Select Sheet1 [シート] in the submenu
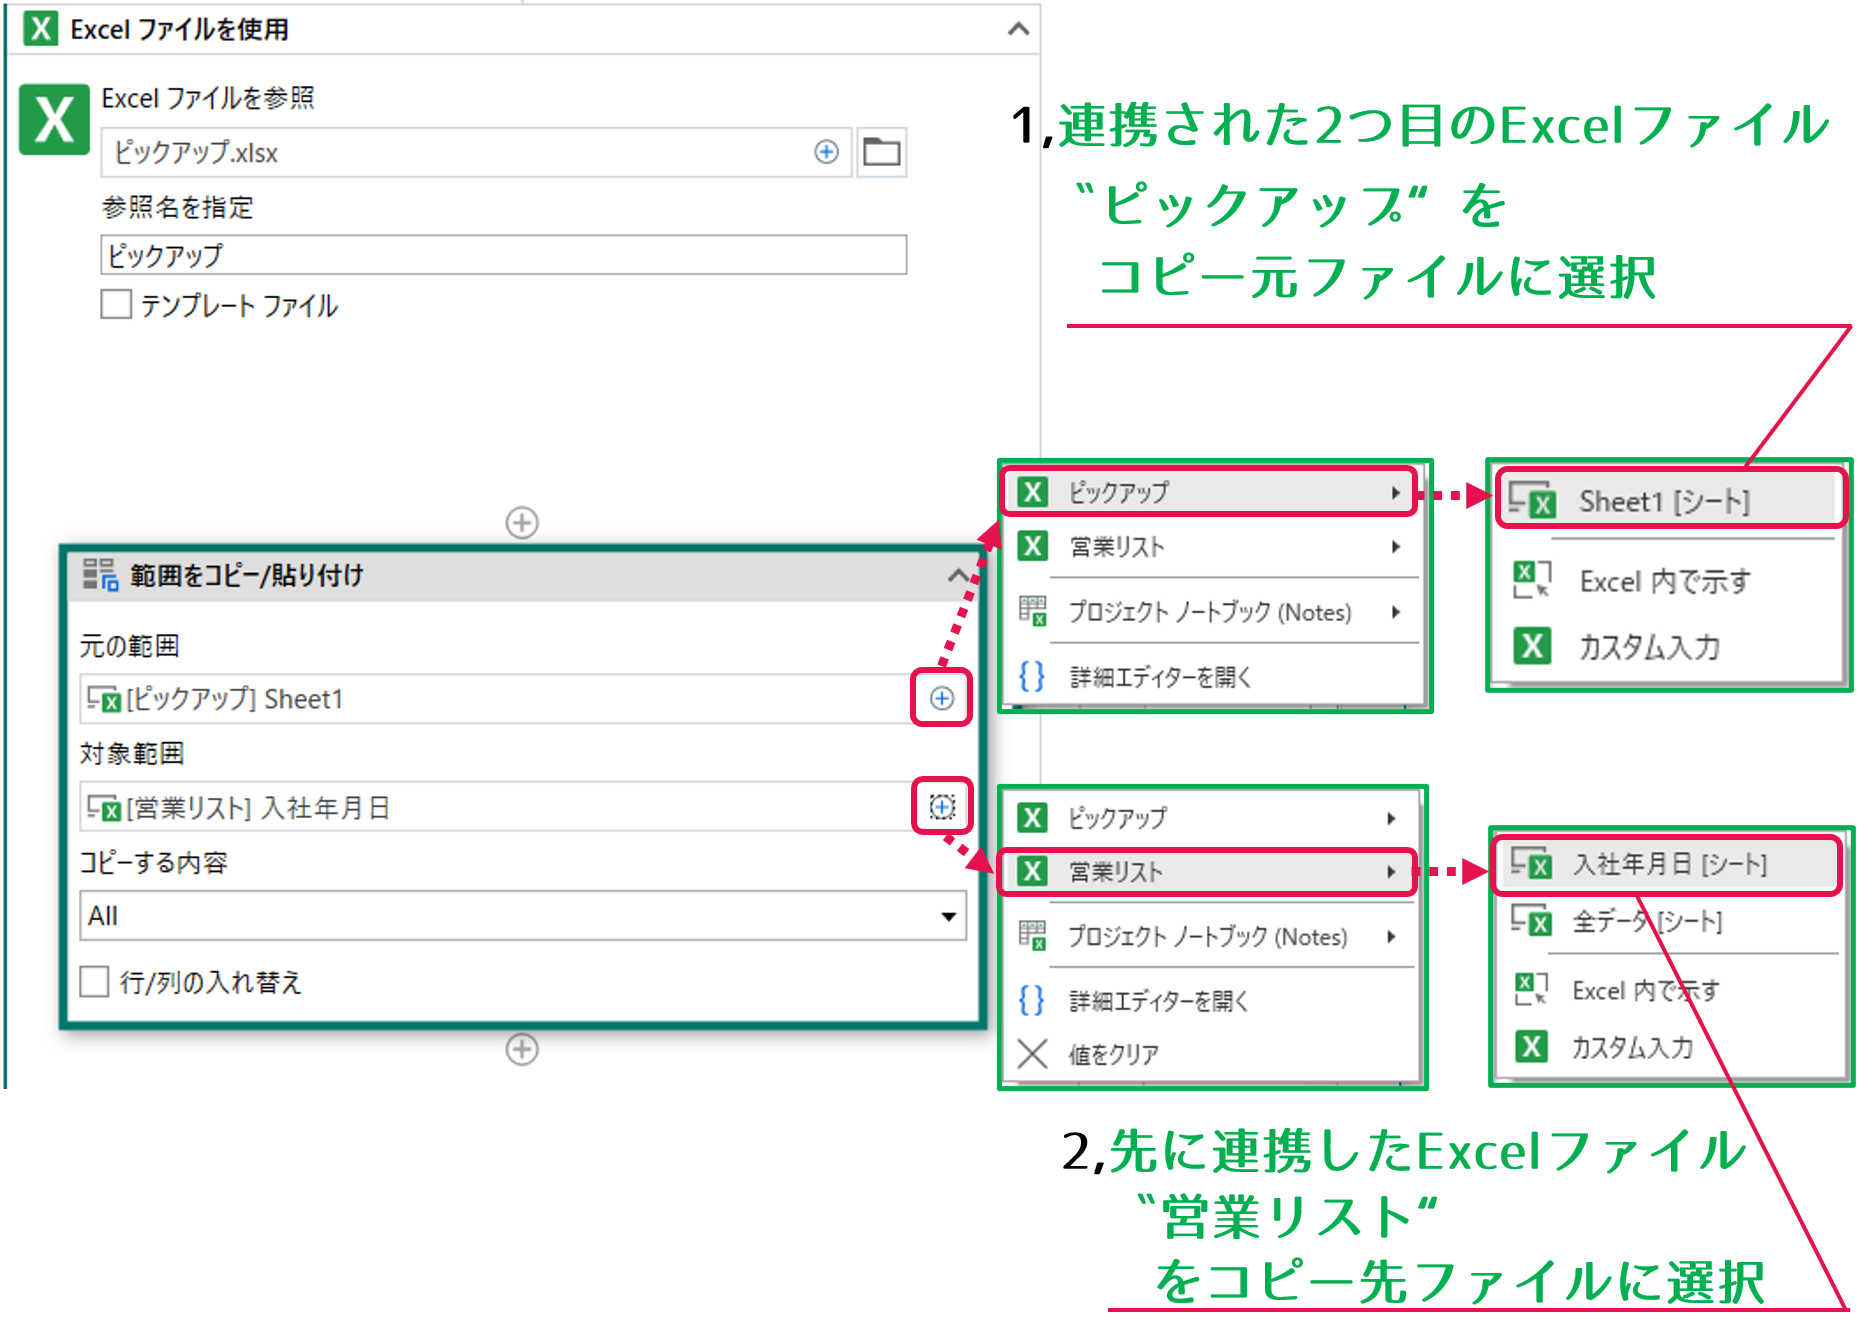This screenshot has height=1341, width=1874. (1670, 500)
